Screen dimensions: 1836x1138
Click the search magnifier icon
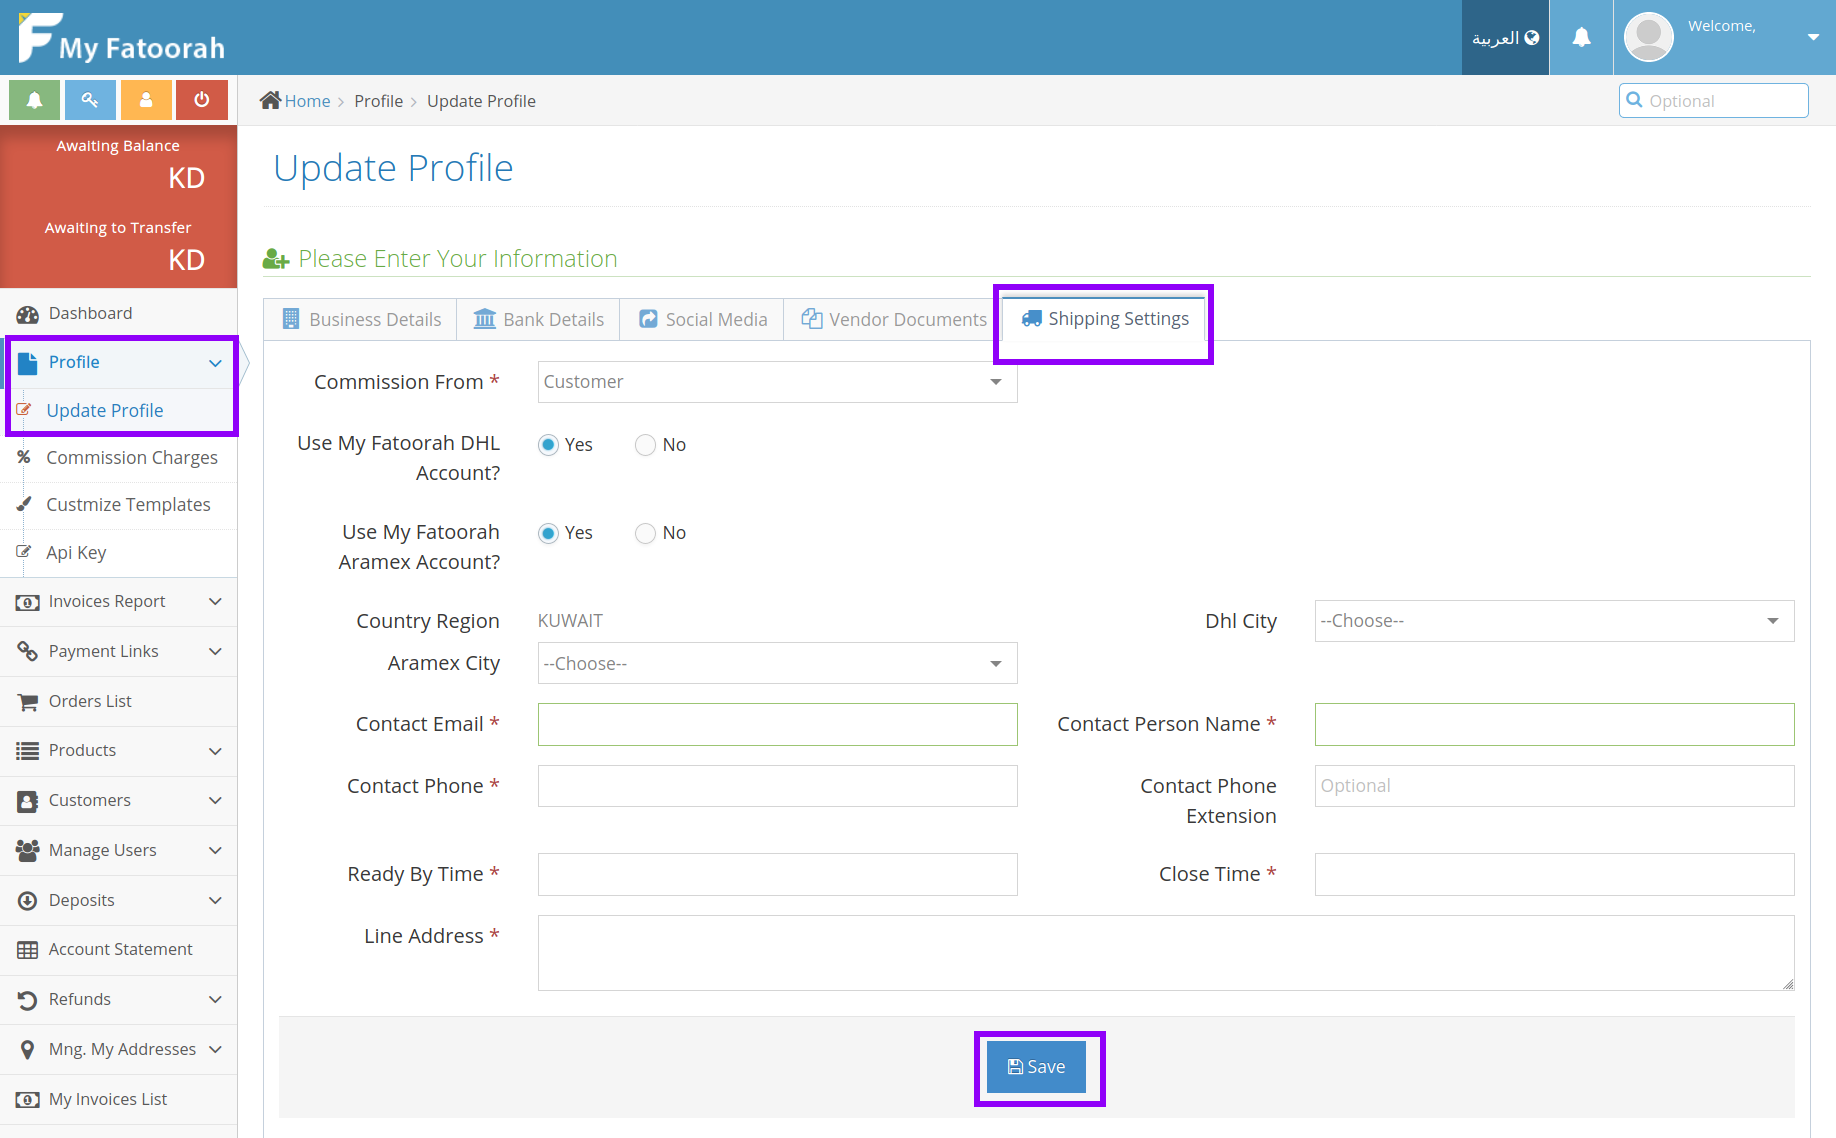tap(1635, 100)
